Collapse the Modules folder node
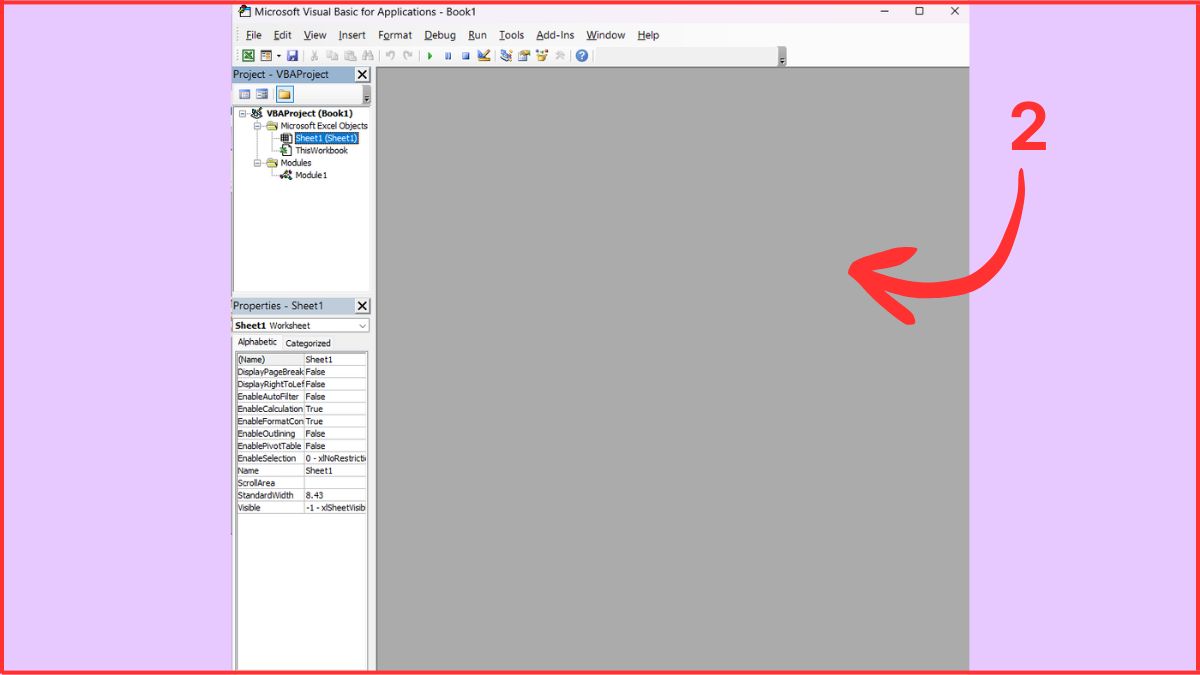This screenshot has width=1200, height=675. (257, 163)
